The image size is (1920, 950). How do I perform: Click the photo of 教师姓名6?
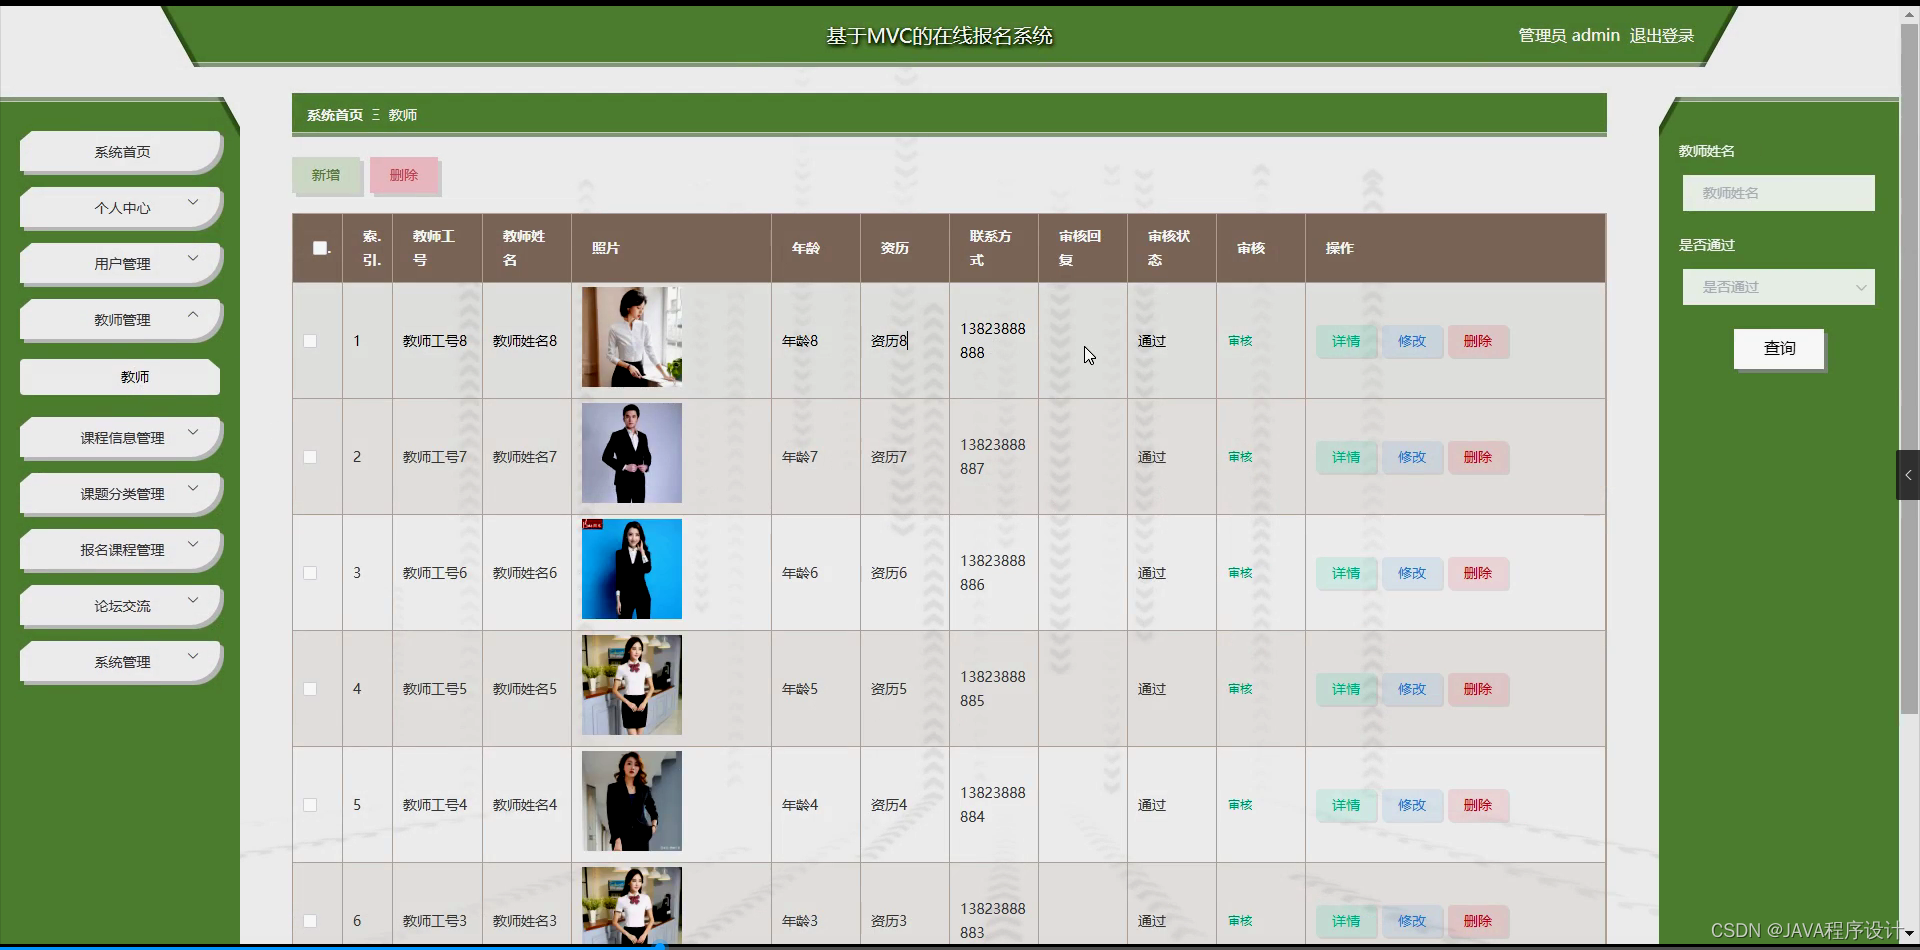pos(632,569)
